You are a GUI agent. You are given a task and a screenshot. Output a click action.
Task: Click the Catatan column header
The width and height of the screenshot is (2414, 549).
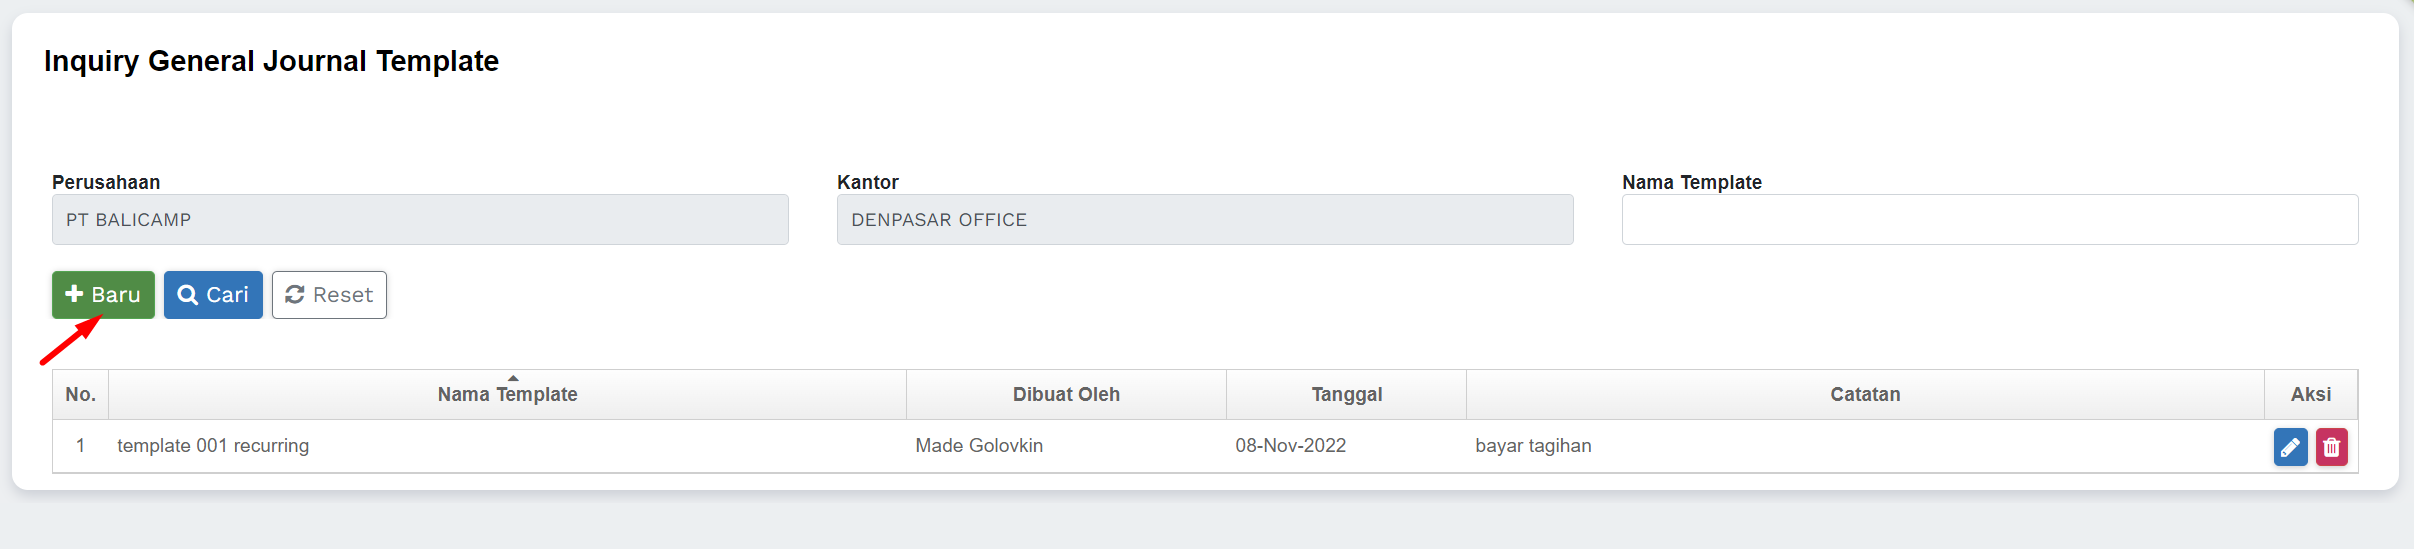(x=1865, y=395)
